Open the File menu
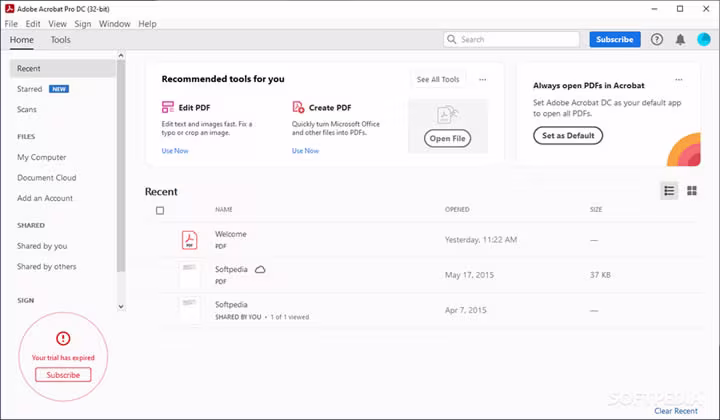Image resolution: width=720 pixels, height=420 pixels. (x=11, y=24)
